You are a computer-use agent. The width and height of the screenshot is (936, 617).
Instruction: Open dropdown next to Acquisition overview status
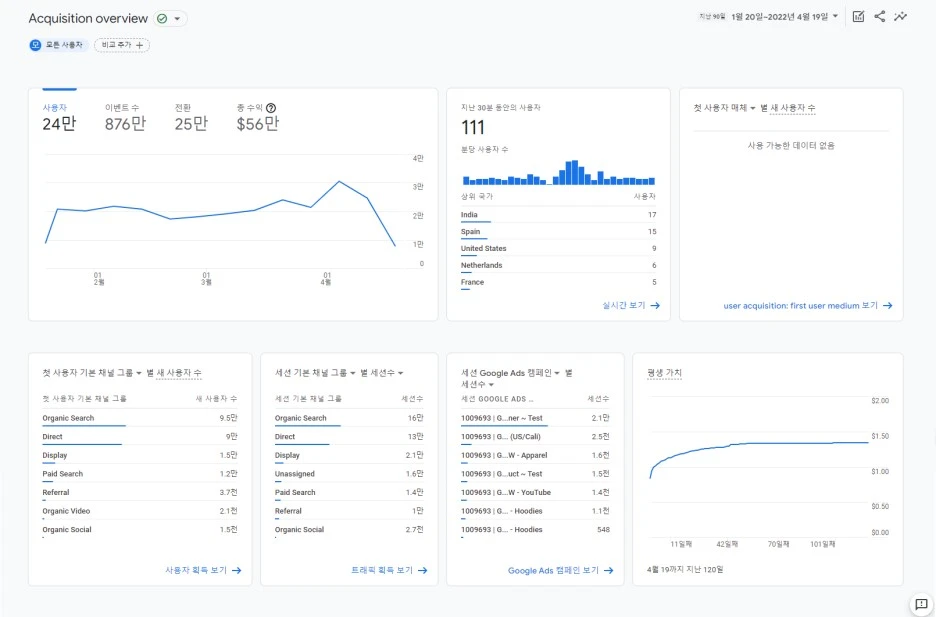coord(177,18)
